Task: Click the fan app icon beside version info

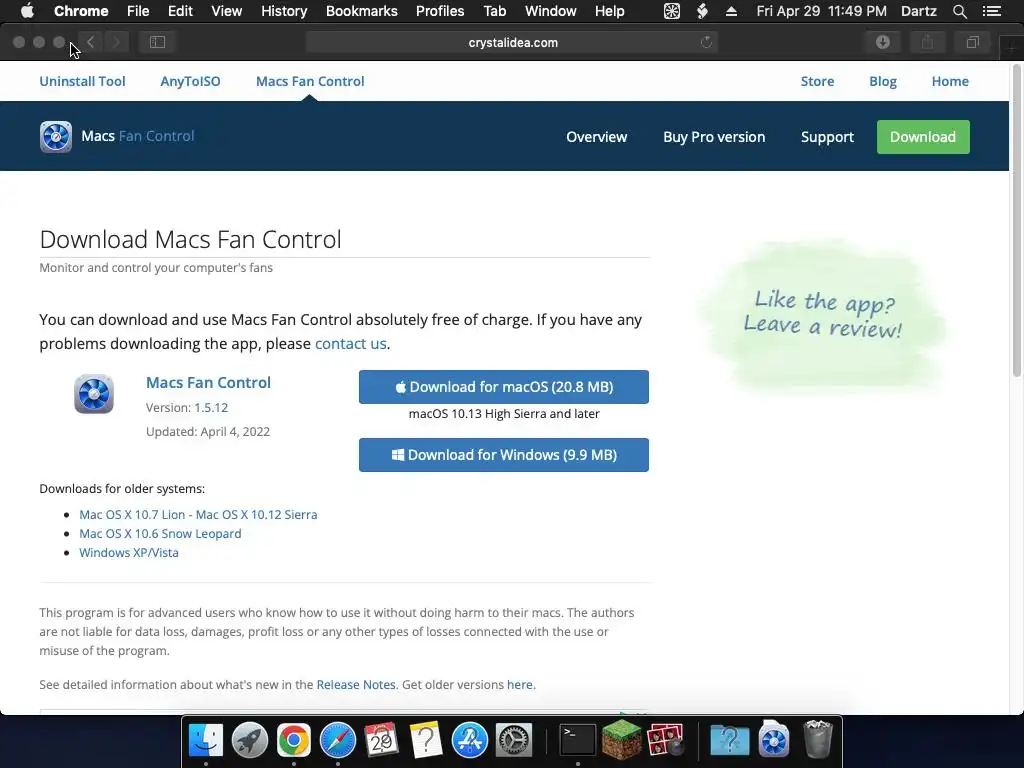Action: pos(93,394)
